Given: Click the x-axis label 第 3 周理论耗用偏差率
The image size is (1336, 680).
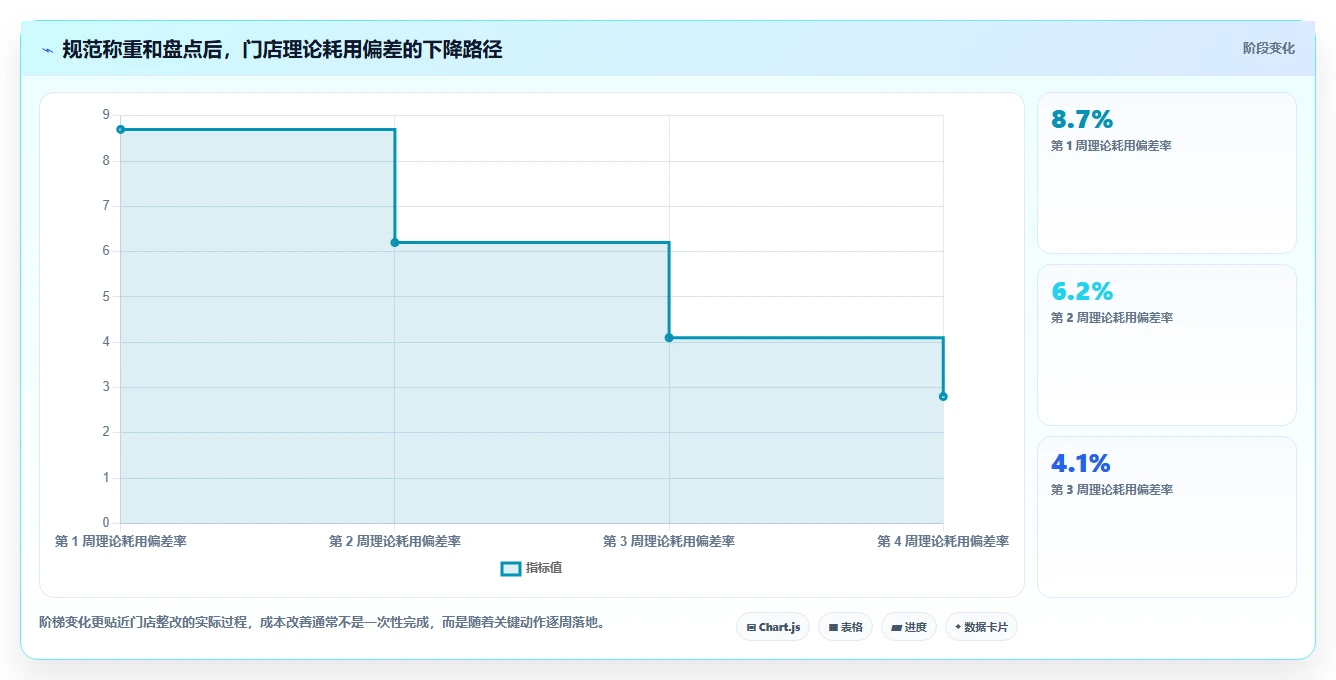Looking at the screenshot, I should (669, 541).
